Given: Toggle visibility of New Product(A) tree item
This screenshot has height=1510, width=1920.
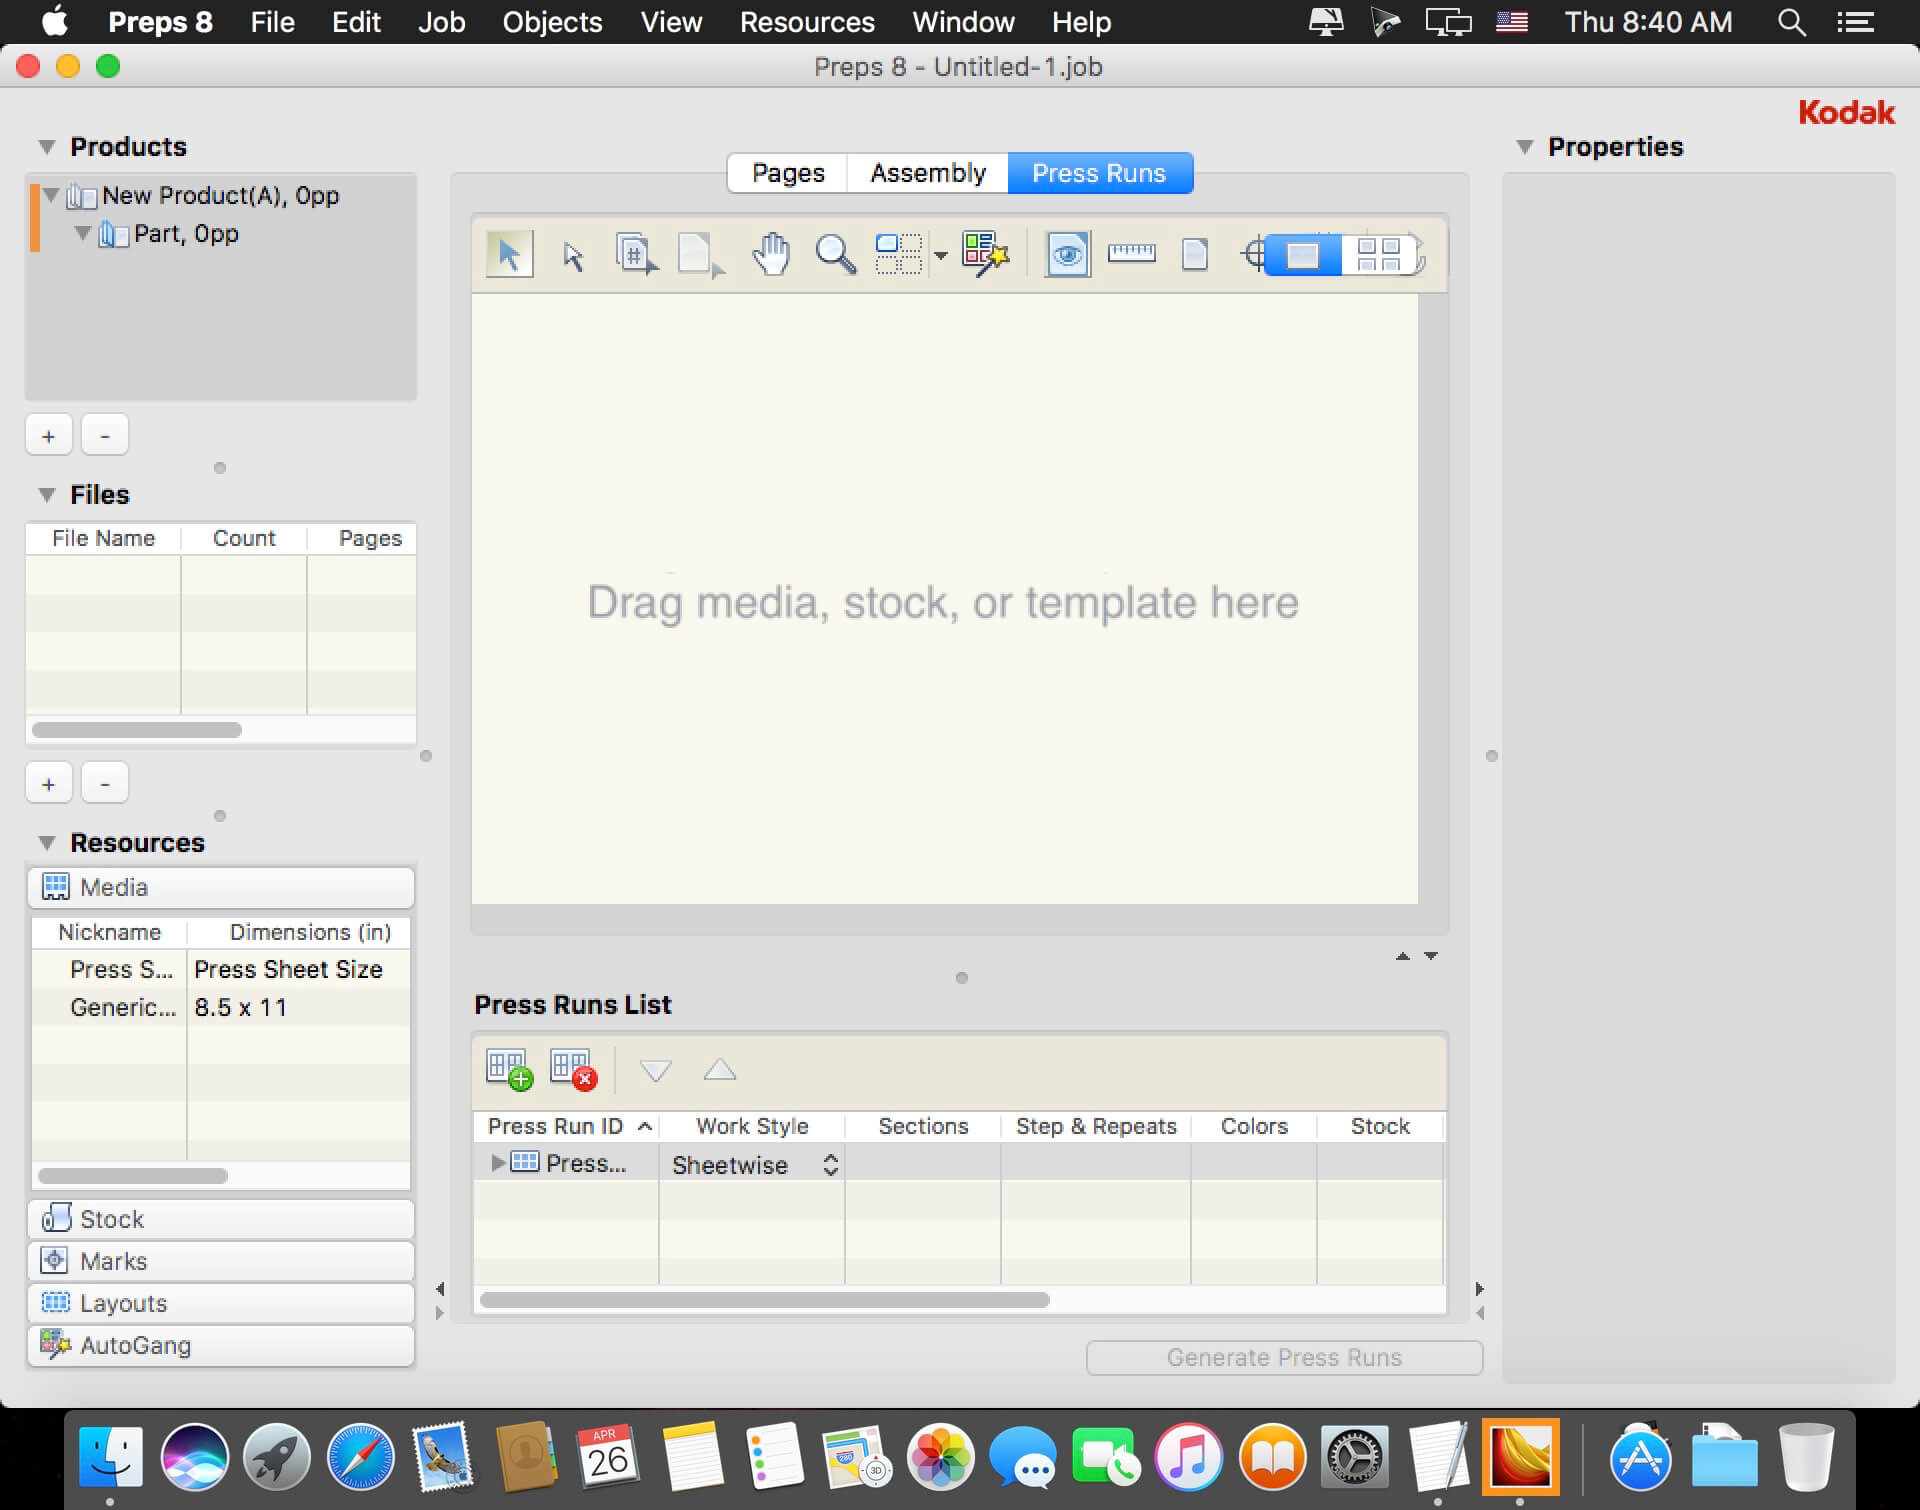Looking at the screenshot, I should pos(55,195).
